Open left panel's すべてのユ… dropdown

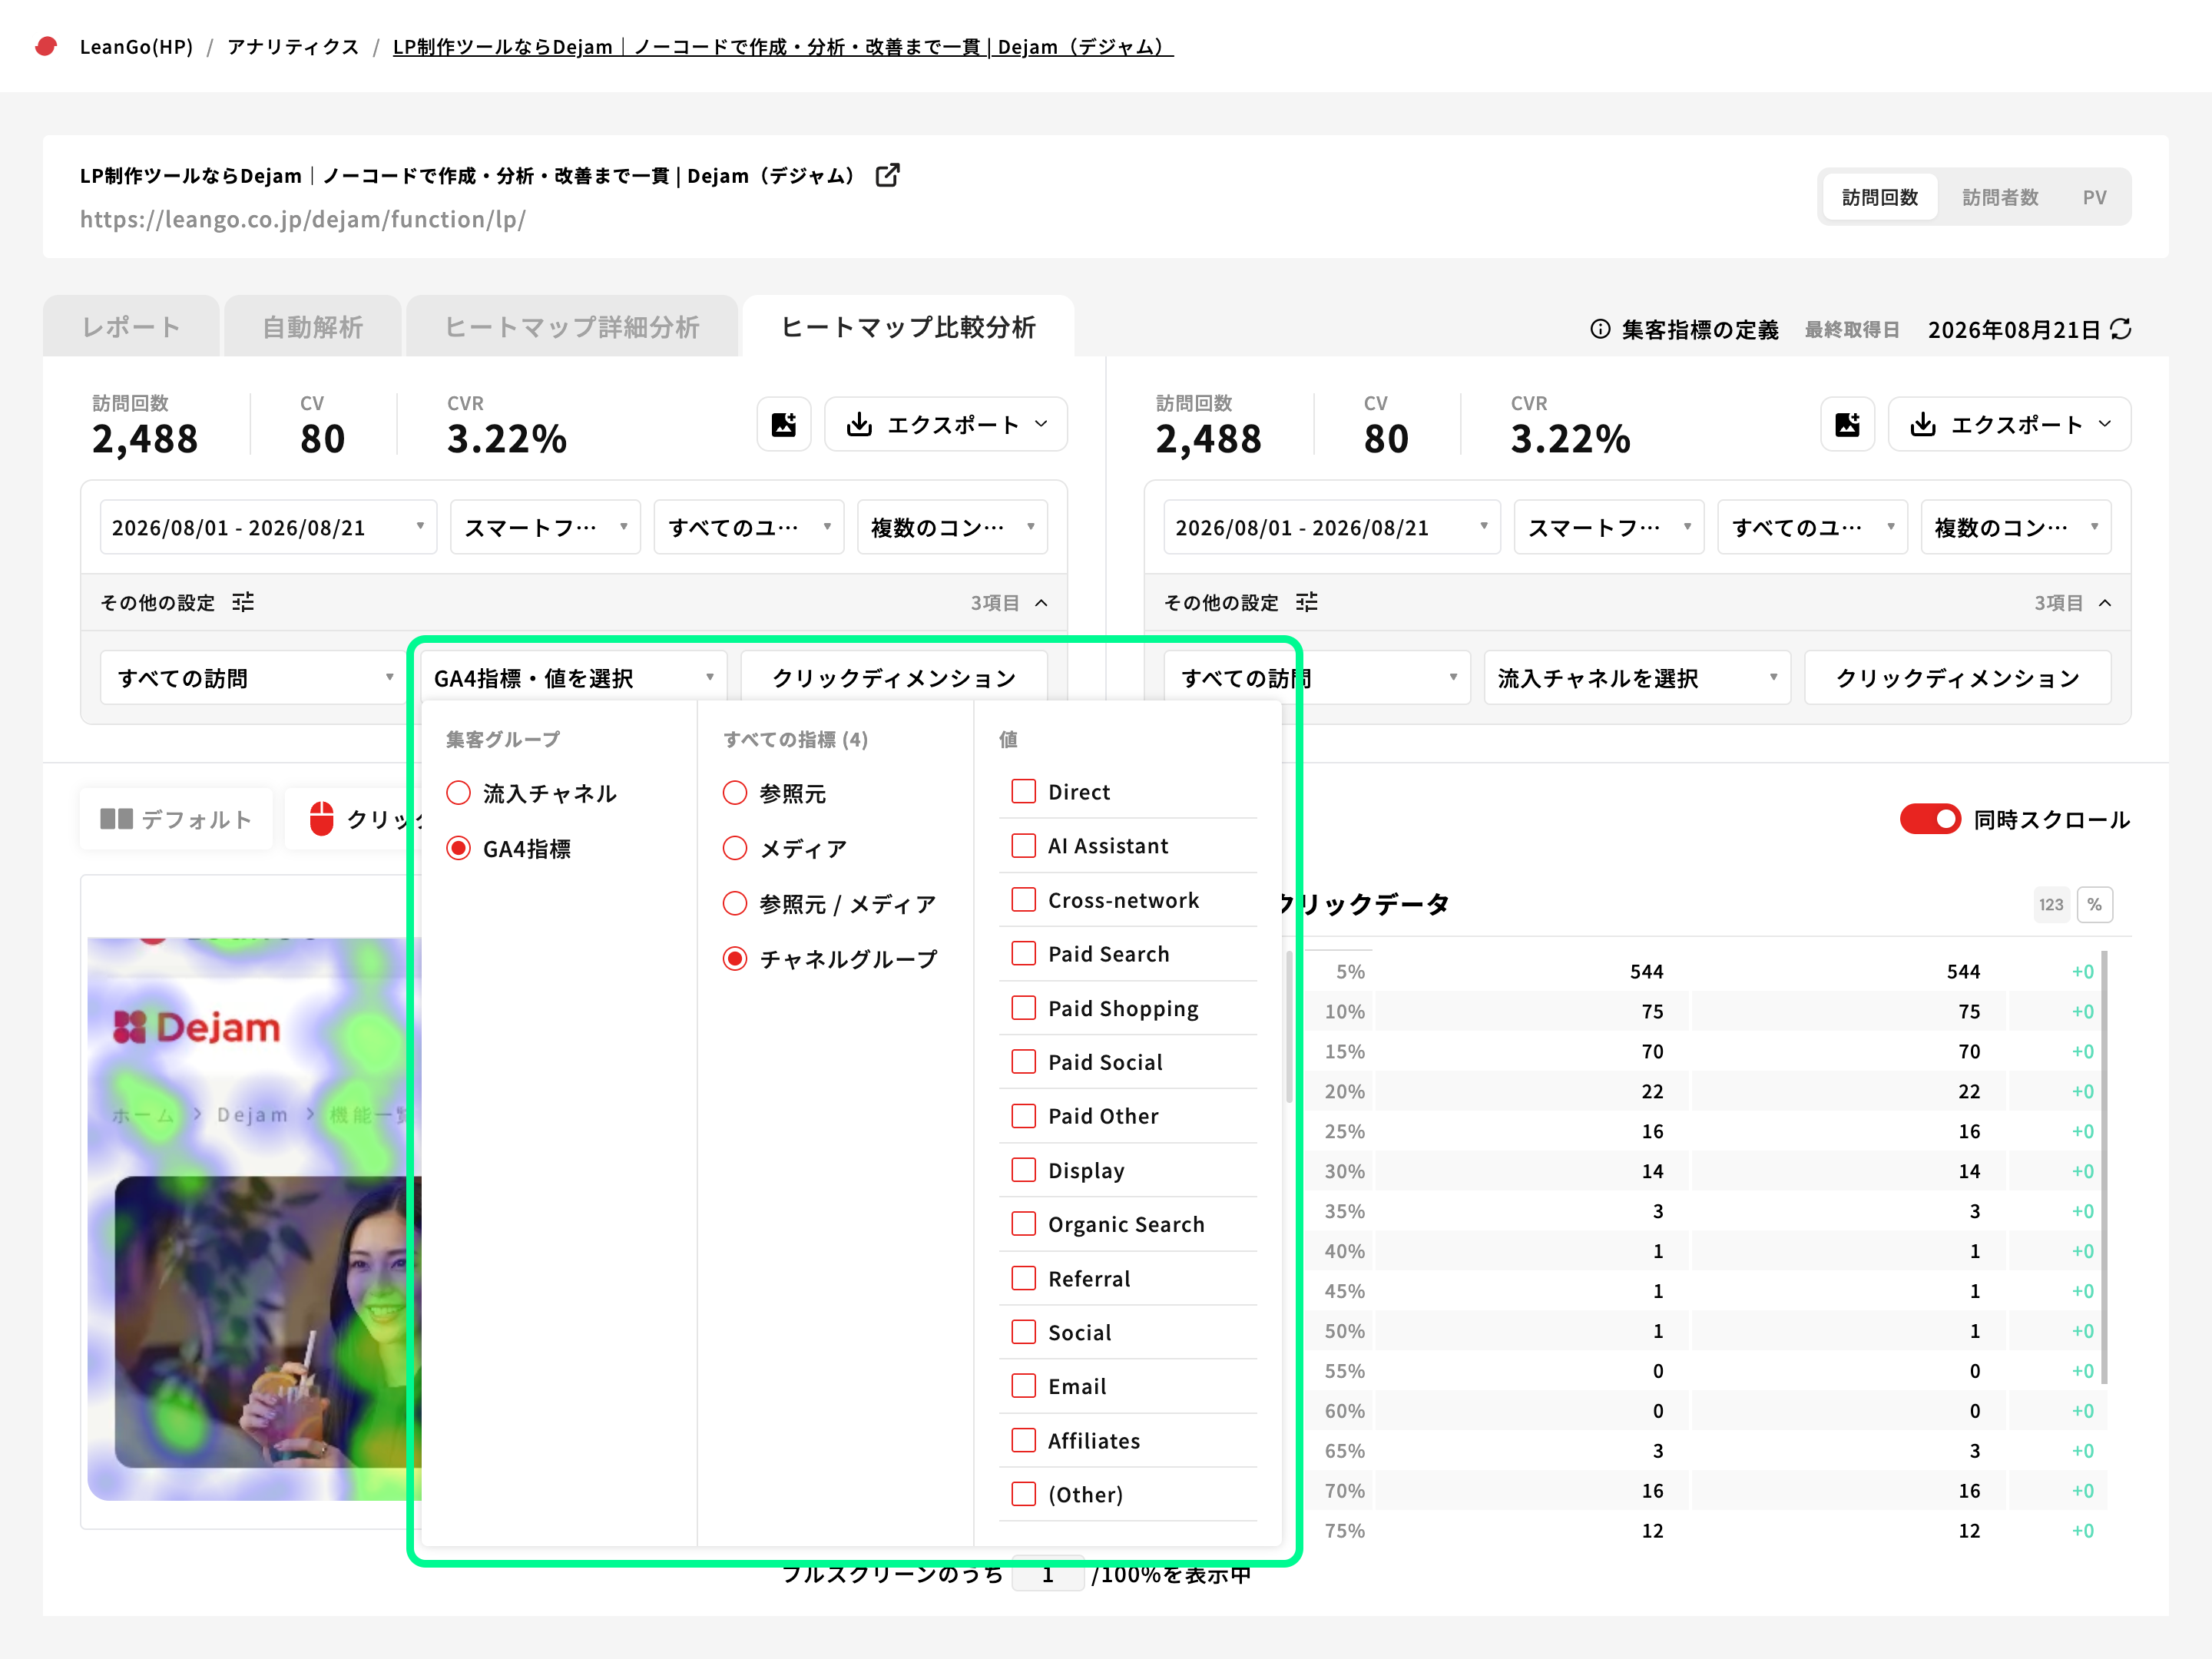(749, 527)
